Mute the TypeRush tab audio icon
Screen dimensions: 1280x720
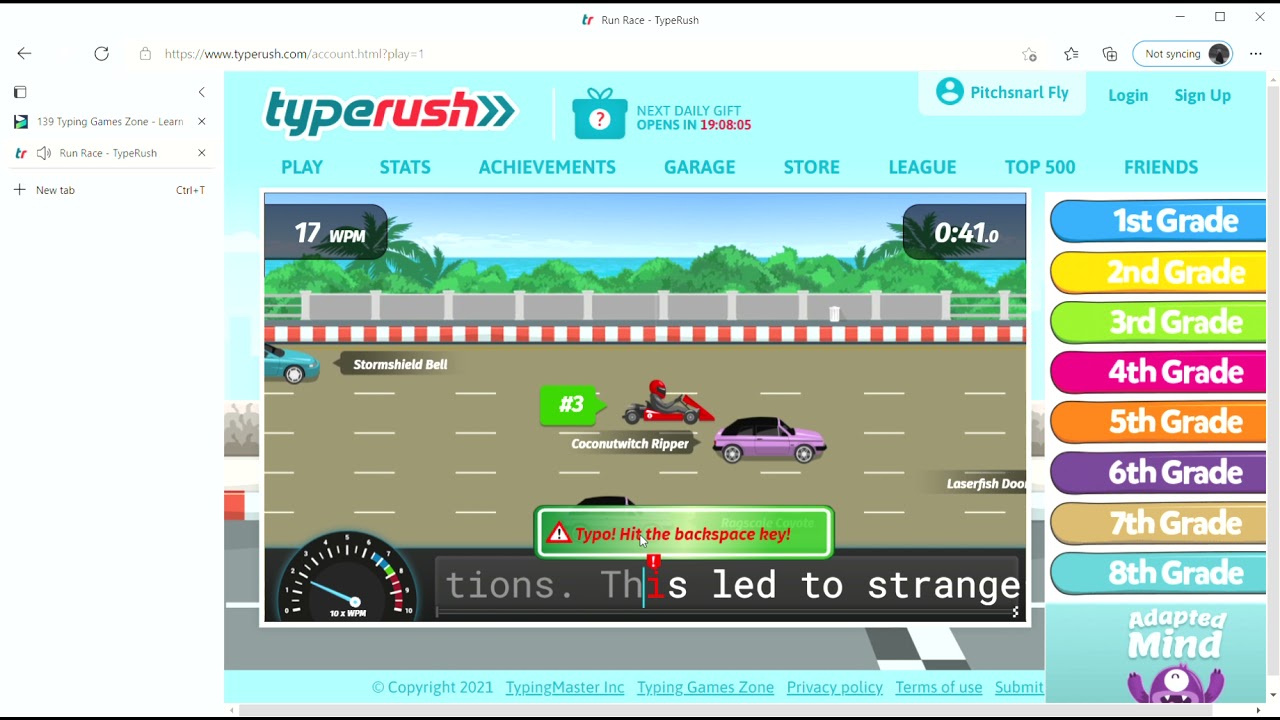point(43,153)
